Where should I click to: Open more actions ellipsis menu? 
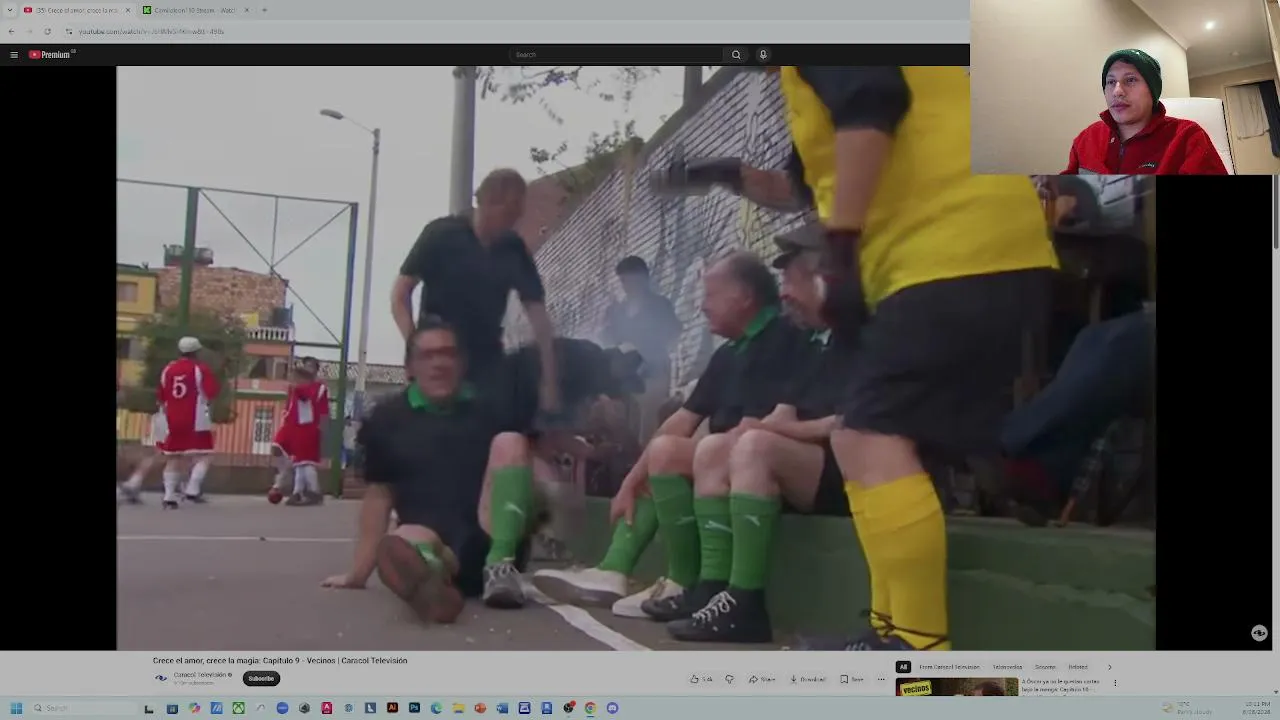pyautogui.click(x=881, y=679)
